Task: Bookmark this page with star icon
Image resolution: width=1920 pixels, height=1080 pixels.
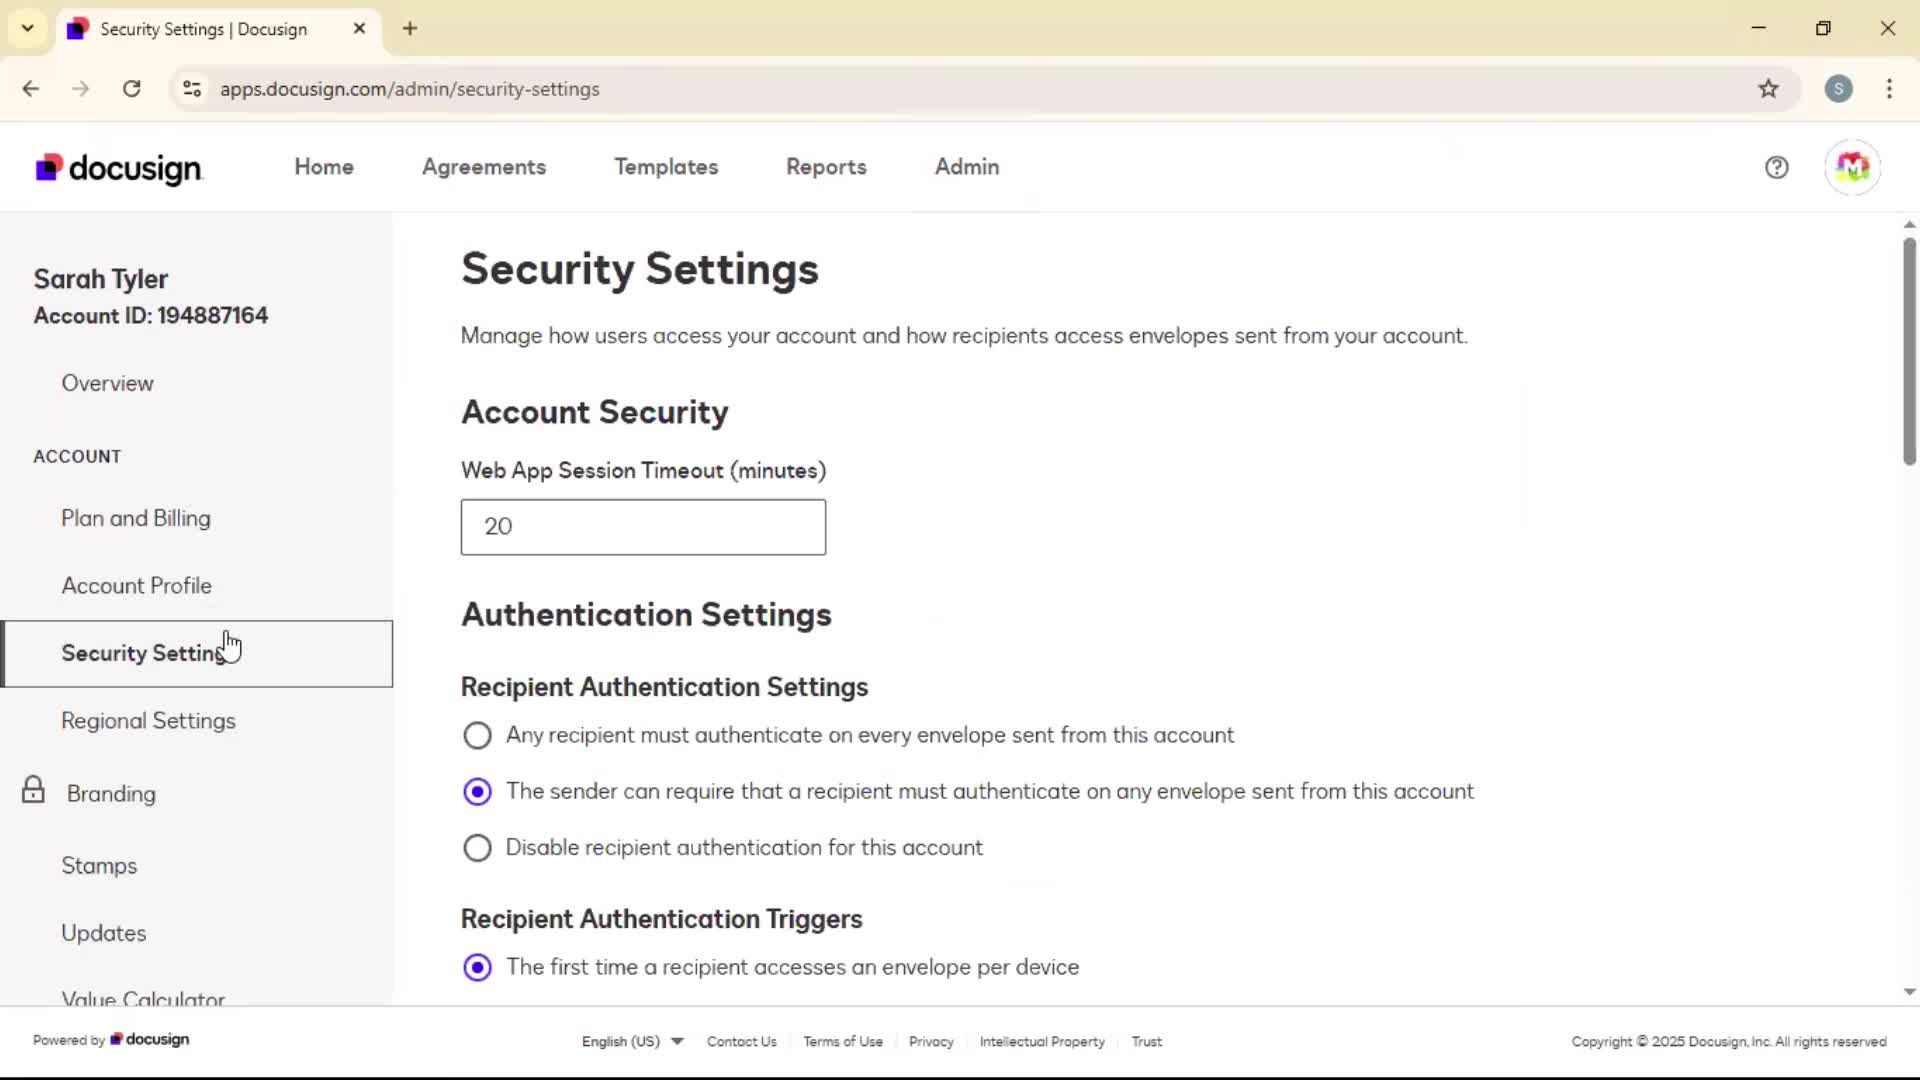Action: point(1768,89)
